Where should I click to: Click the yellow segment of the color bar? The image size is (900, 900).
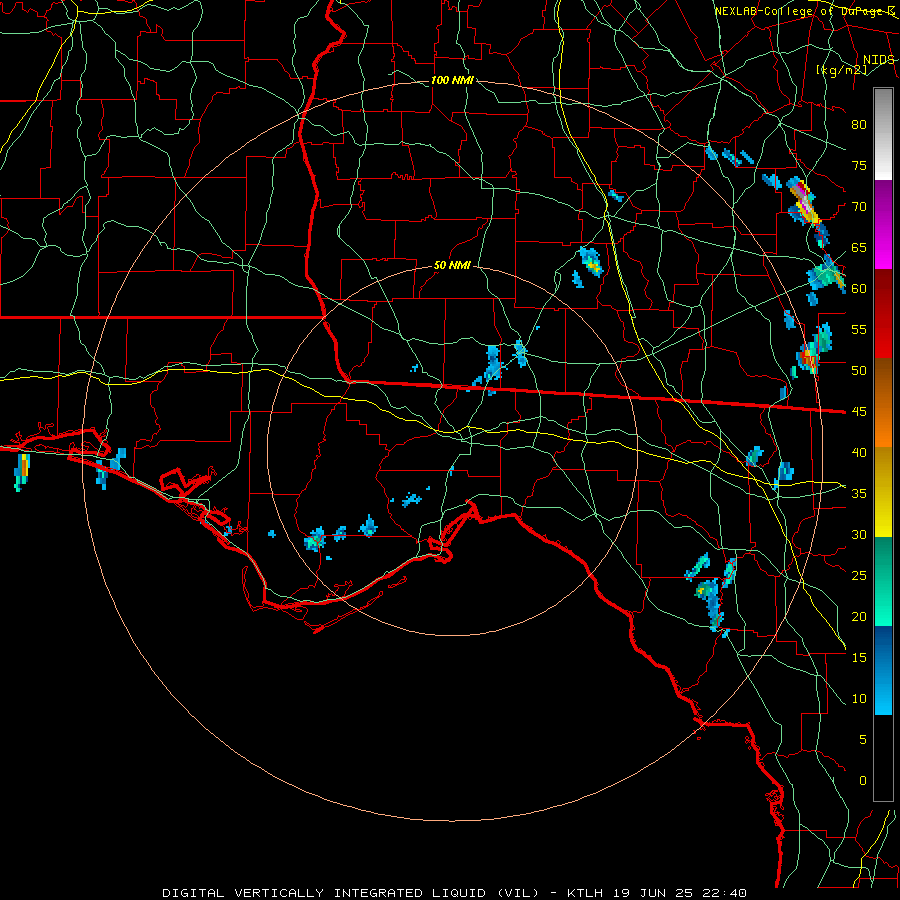click(x=883, y=492)
